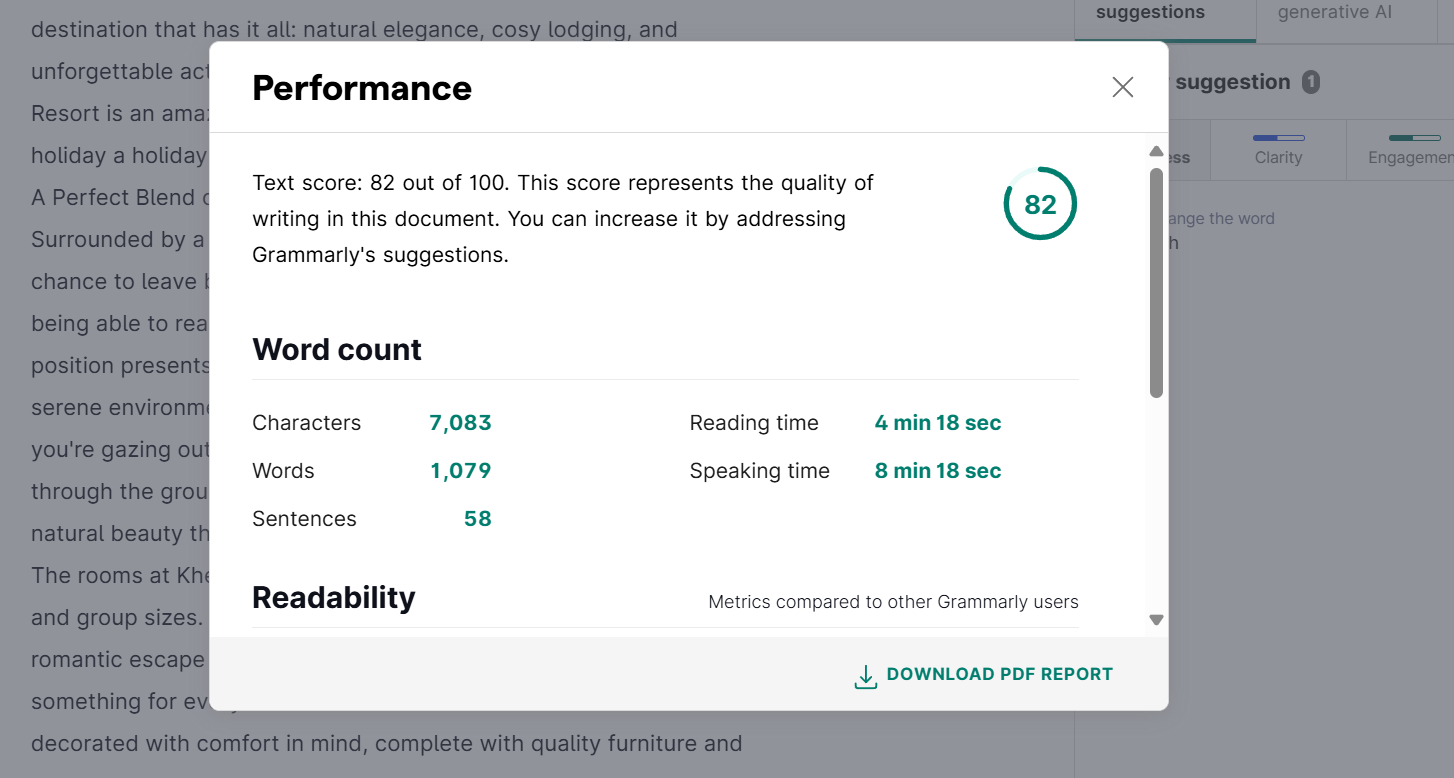Image resolution: width=1454 pixels, height=778 pixels.
Task: Click the scroll up arrow in the dialog
Action: (x=1156, y=152)
